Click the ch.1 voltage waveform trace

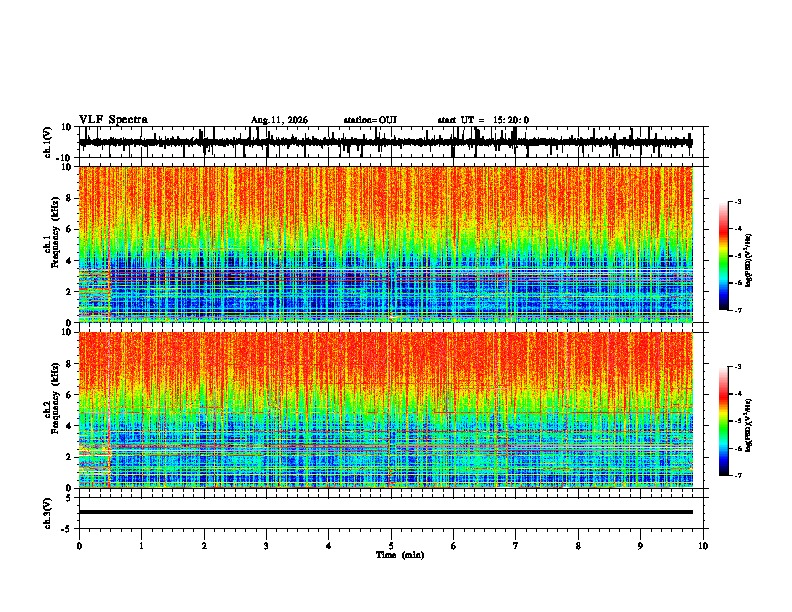click(385, 142)
